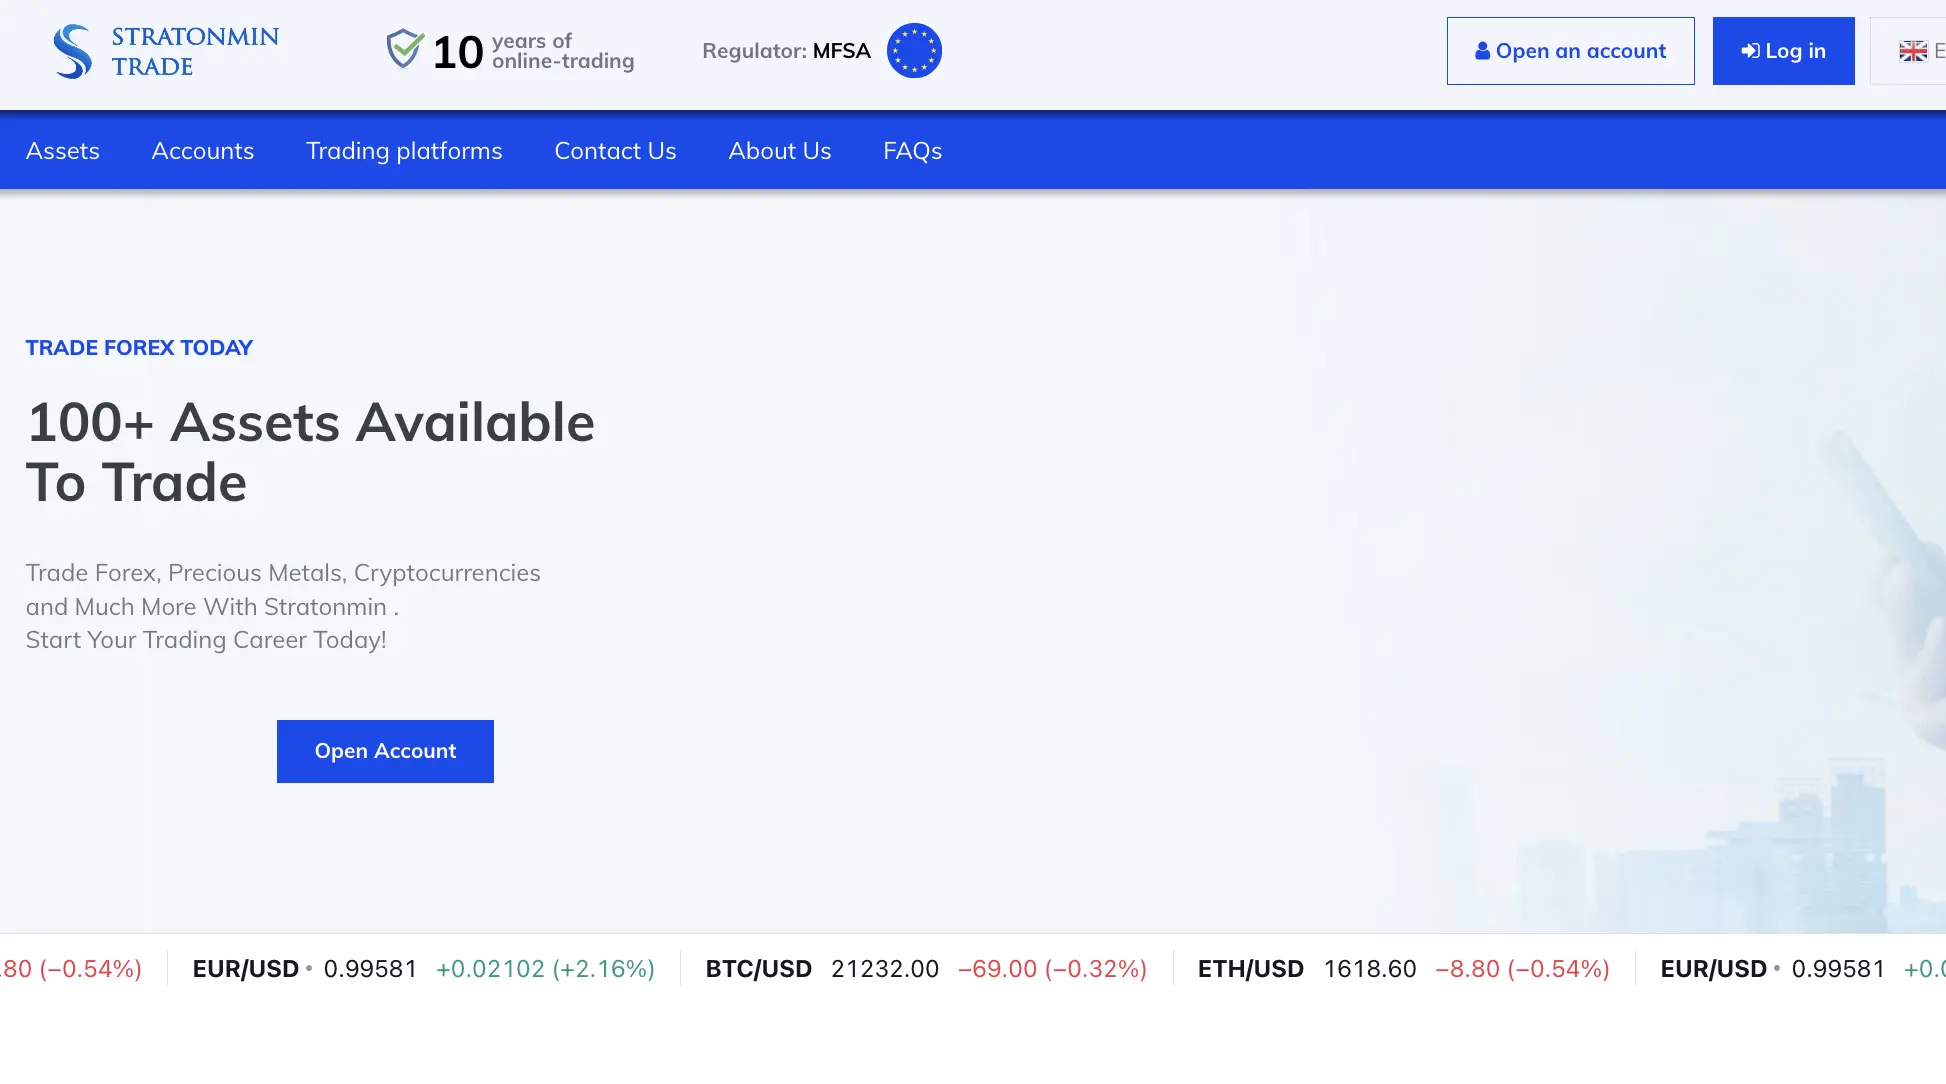Image resolution: width=1946 pixels, height=1084 pixels.
Task: Click the EU flag circle icon
Action: tap(914, 51)
